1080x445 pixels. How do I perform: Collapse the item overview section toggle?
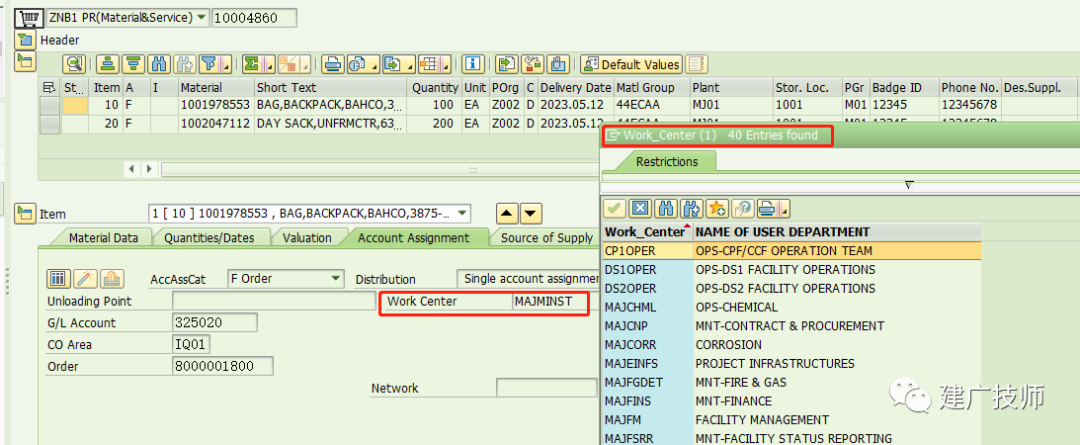pos(25,61)
